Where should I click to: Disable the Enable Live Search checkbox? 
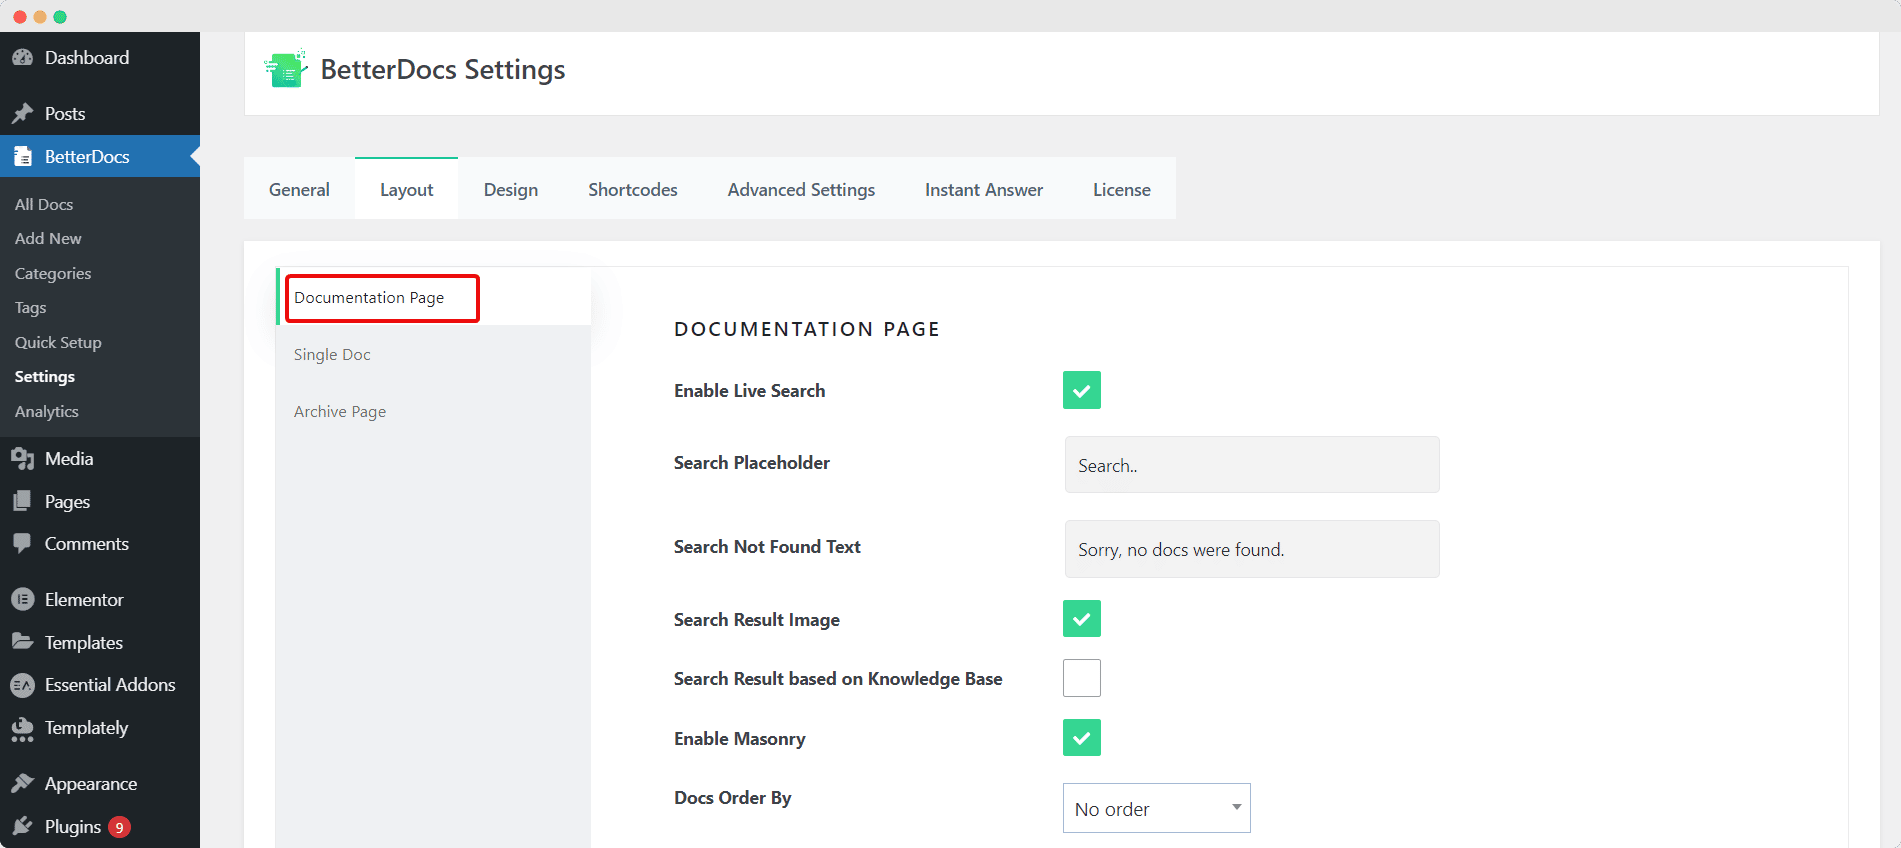[x=1082, y=390]
